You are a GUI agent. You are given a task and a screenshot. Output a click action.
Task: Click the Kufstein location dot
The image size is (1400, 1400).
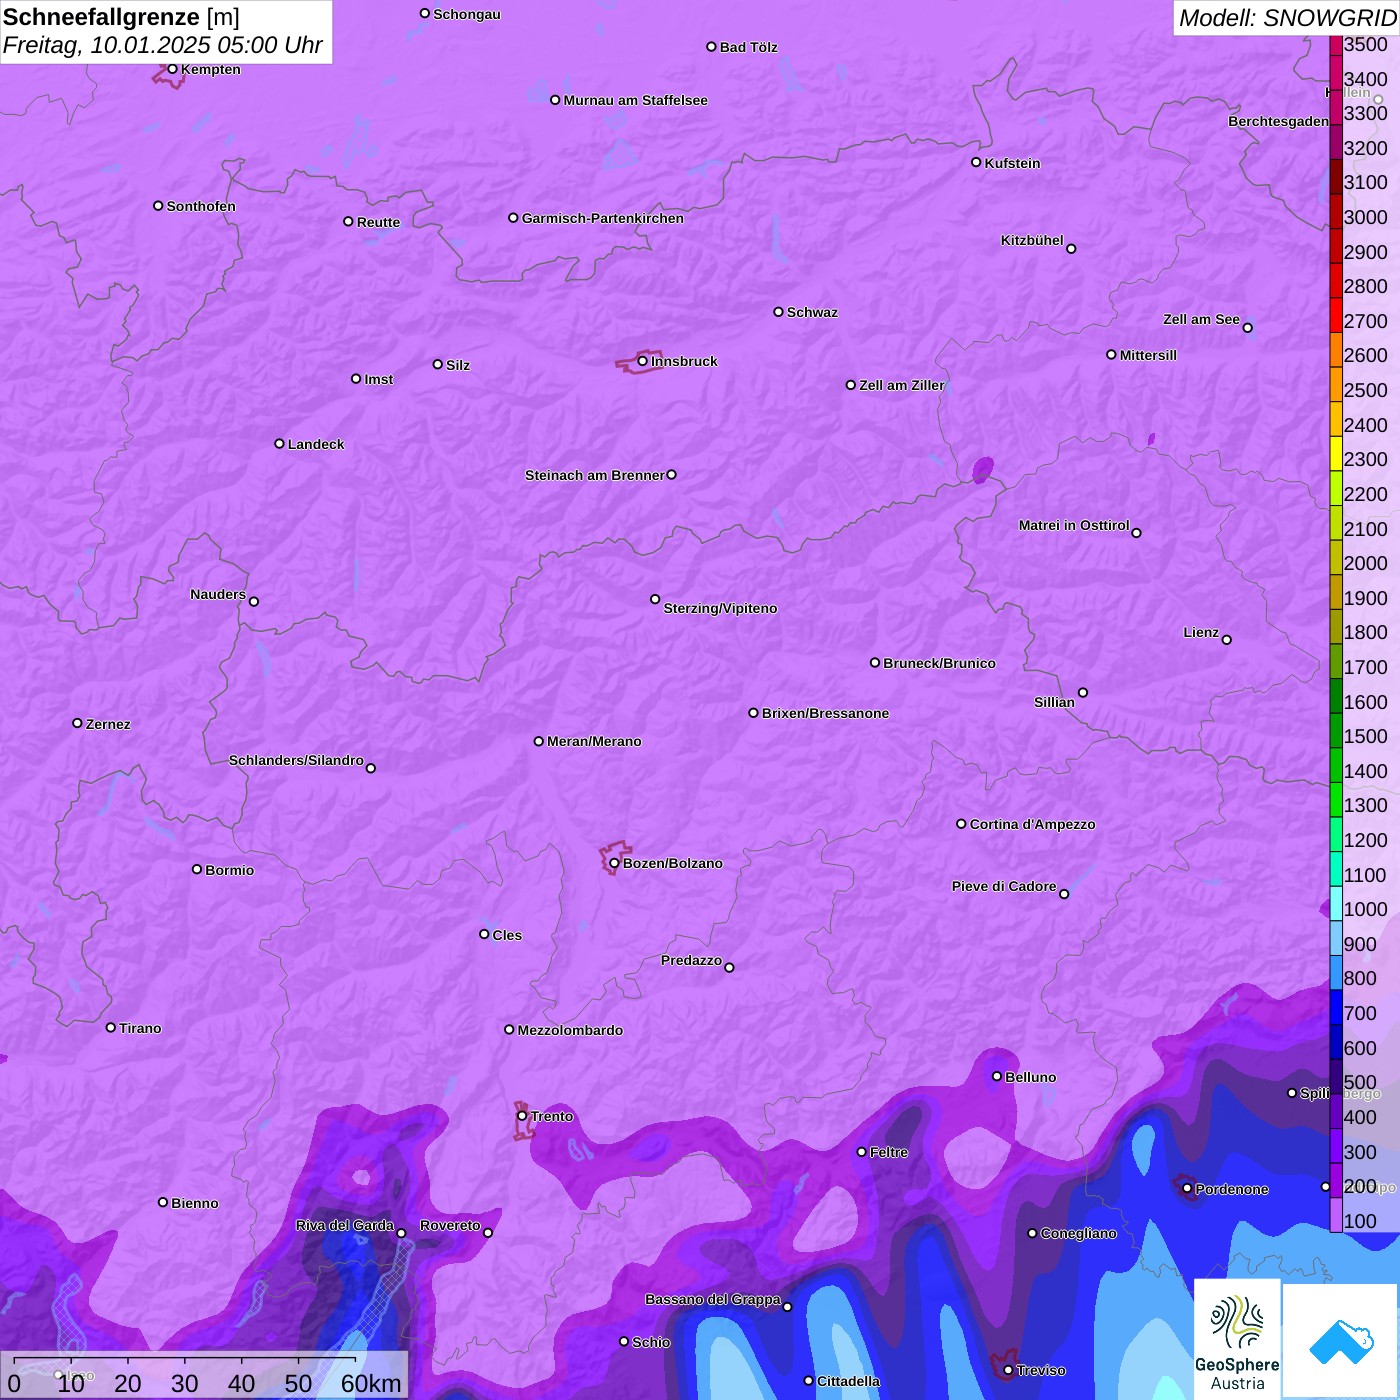(x=976, y=162)
